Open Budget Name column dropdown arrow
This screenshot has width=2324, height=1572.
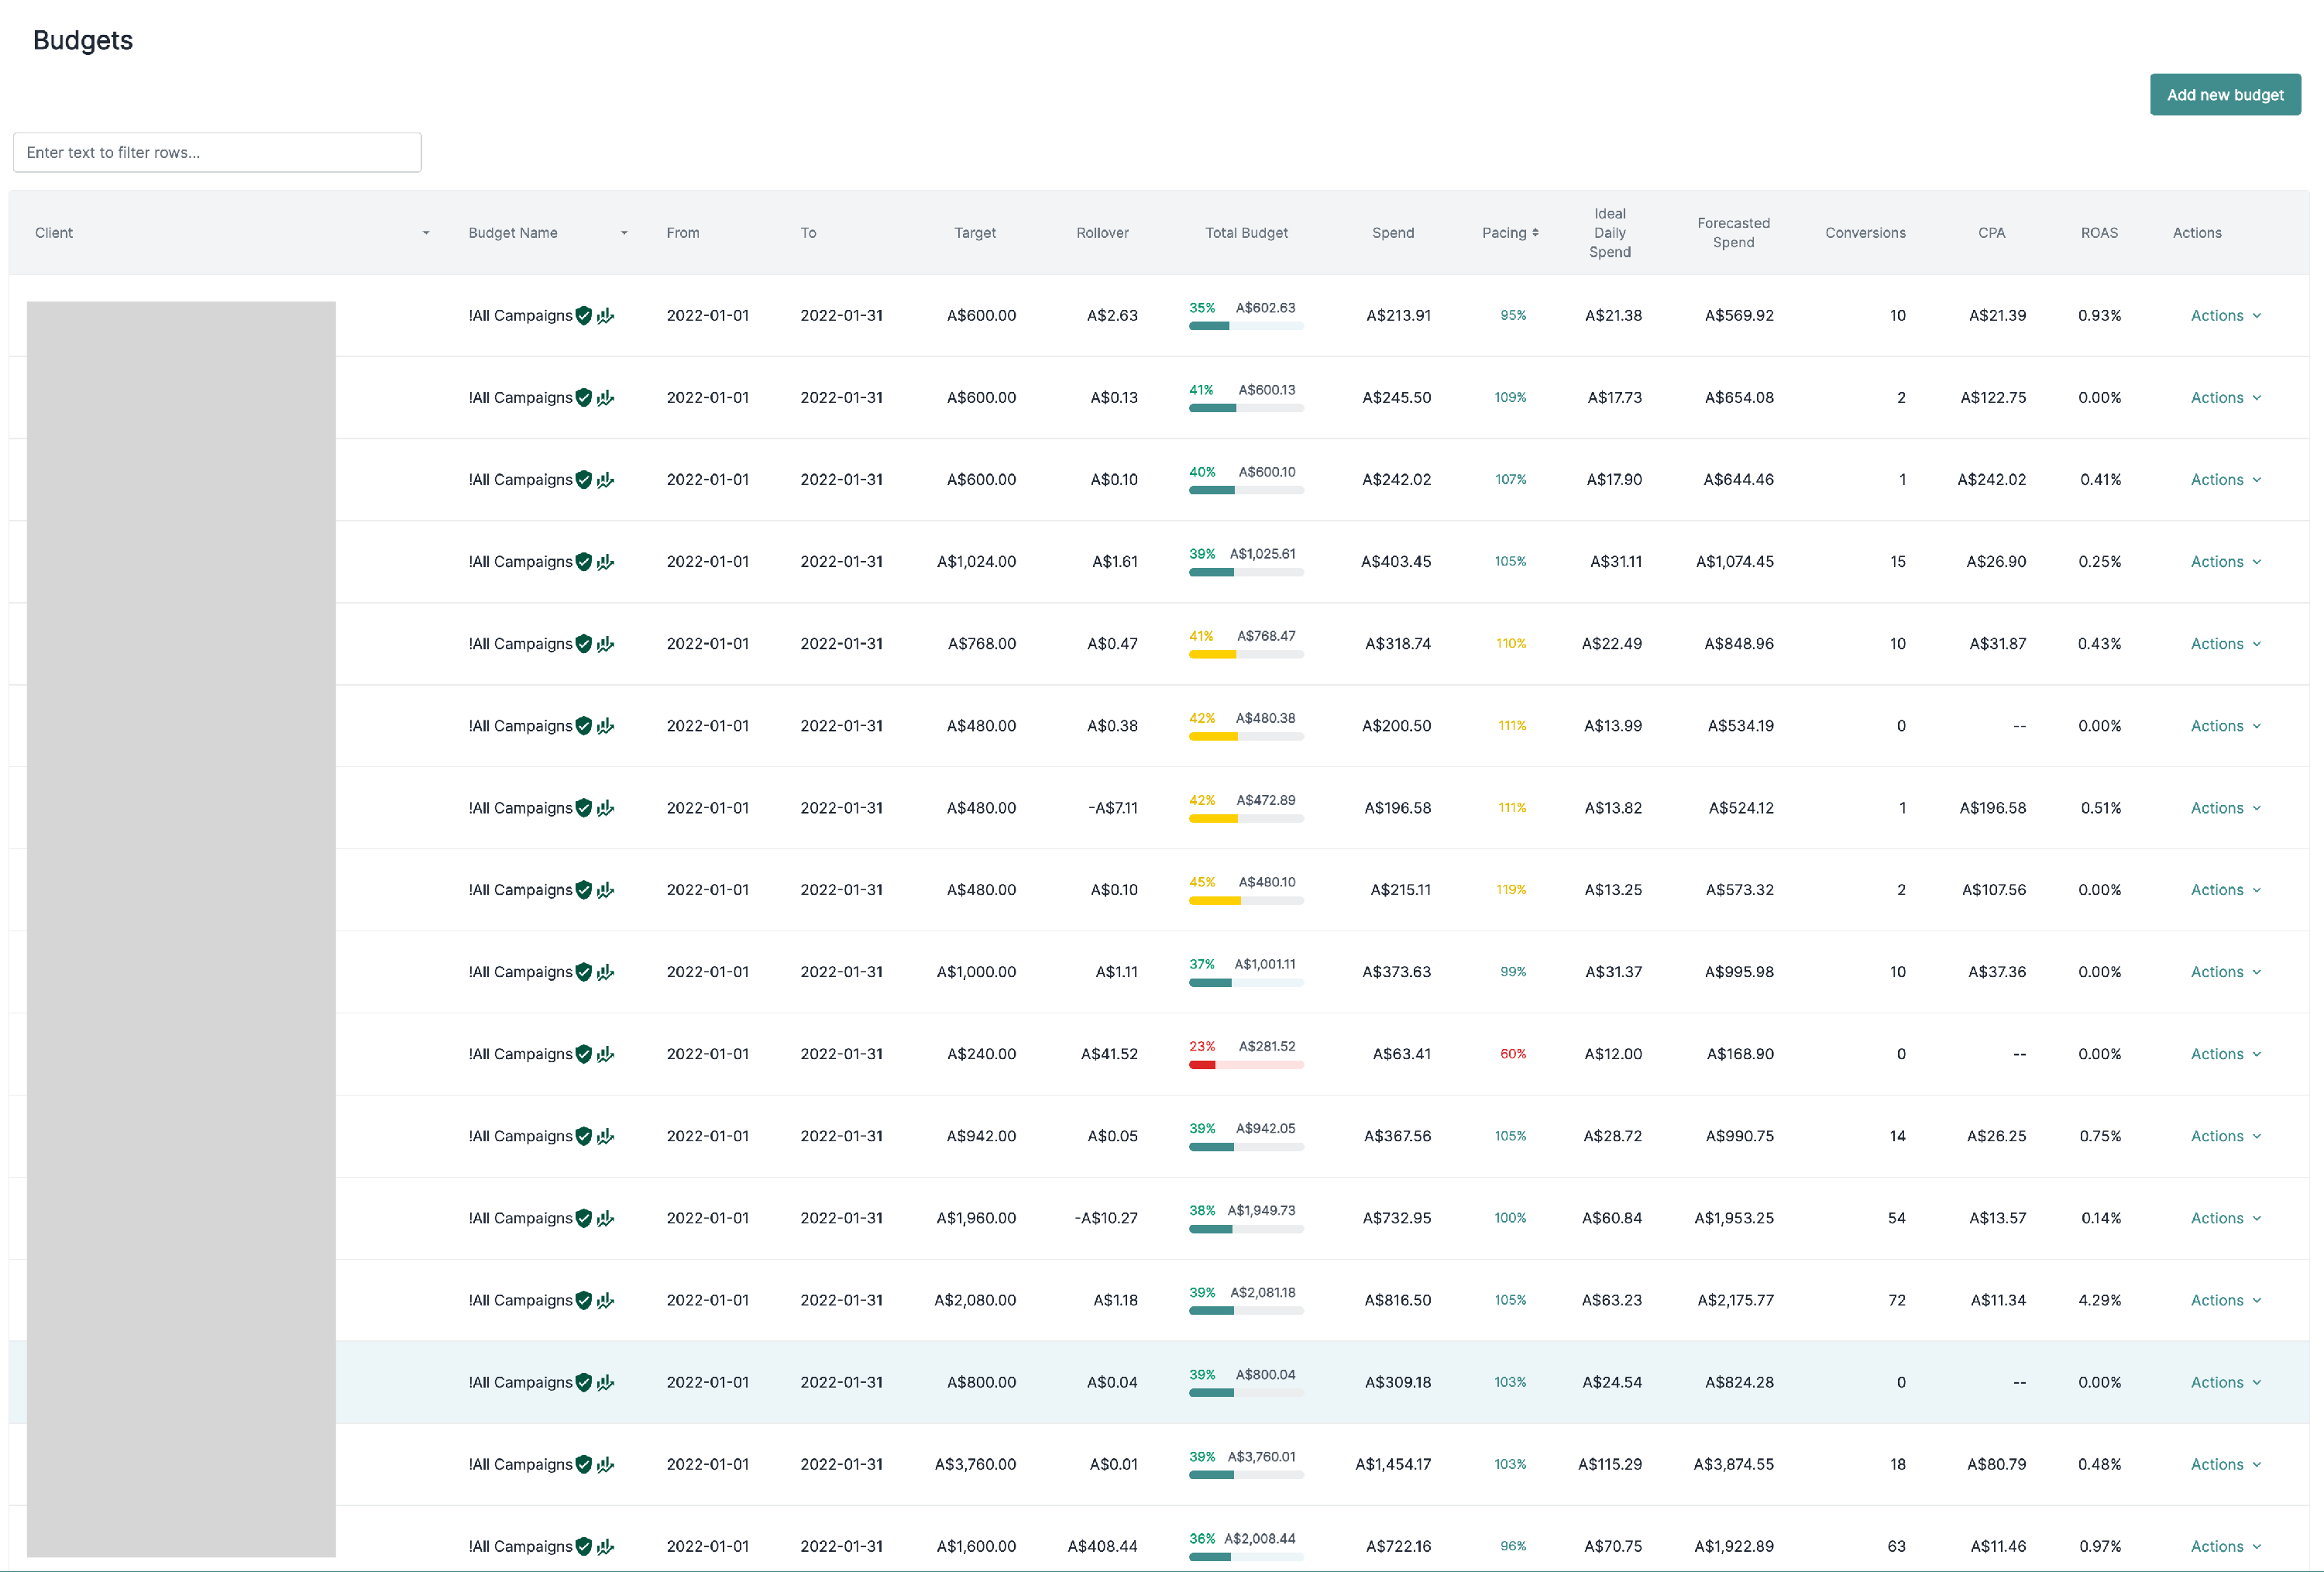(624, 233)
